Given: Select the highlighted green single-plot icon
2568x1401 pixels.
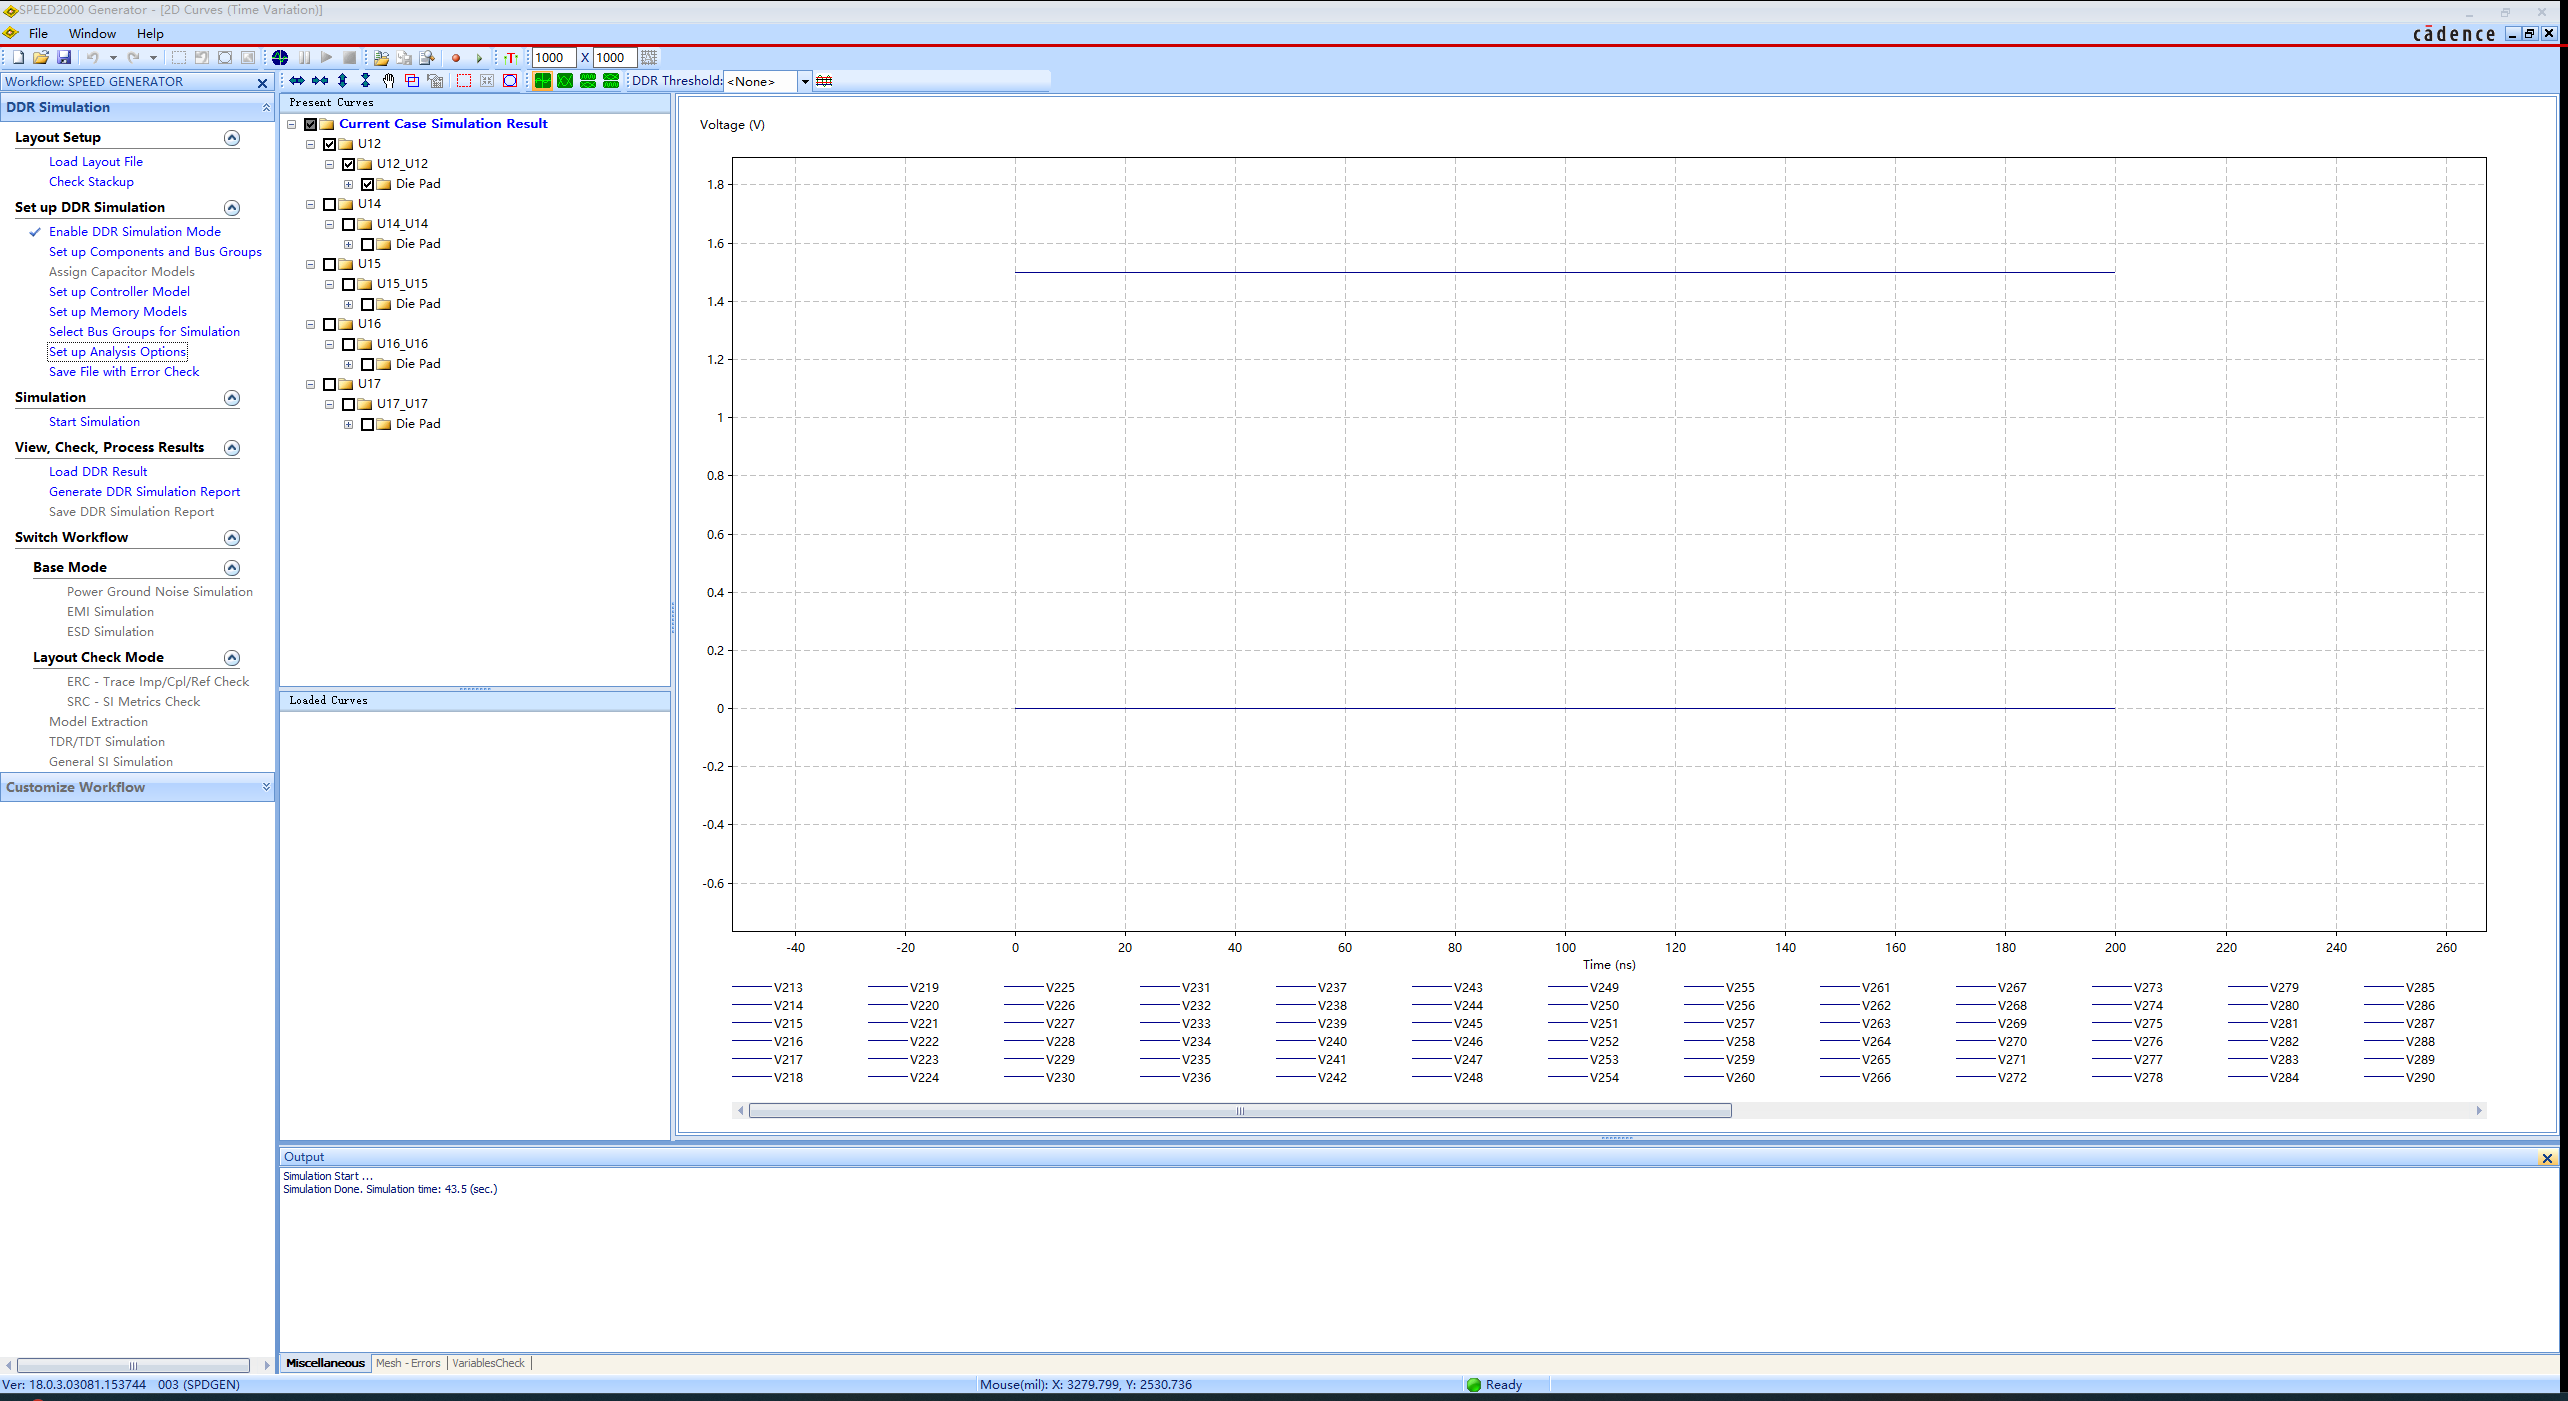Looking at the screenshot, I should (542, 81).
